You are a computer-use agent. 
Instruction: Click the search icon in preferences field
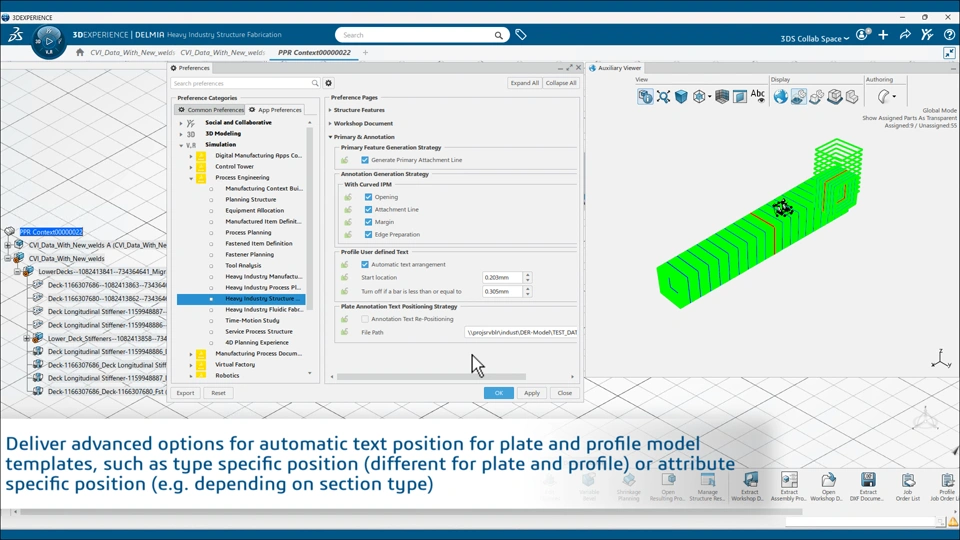tap(315, 83)
